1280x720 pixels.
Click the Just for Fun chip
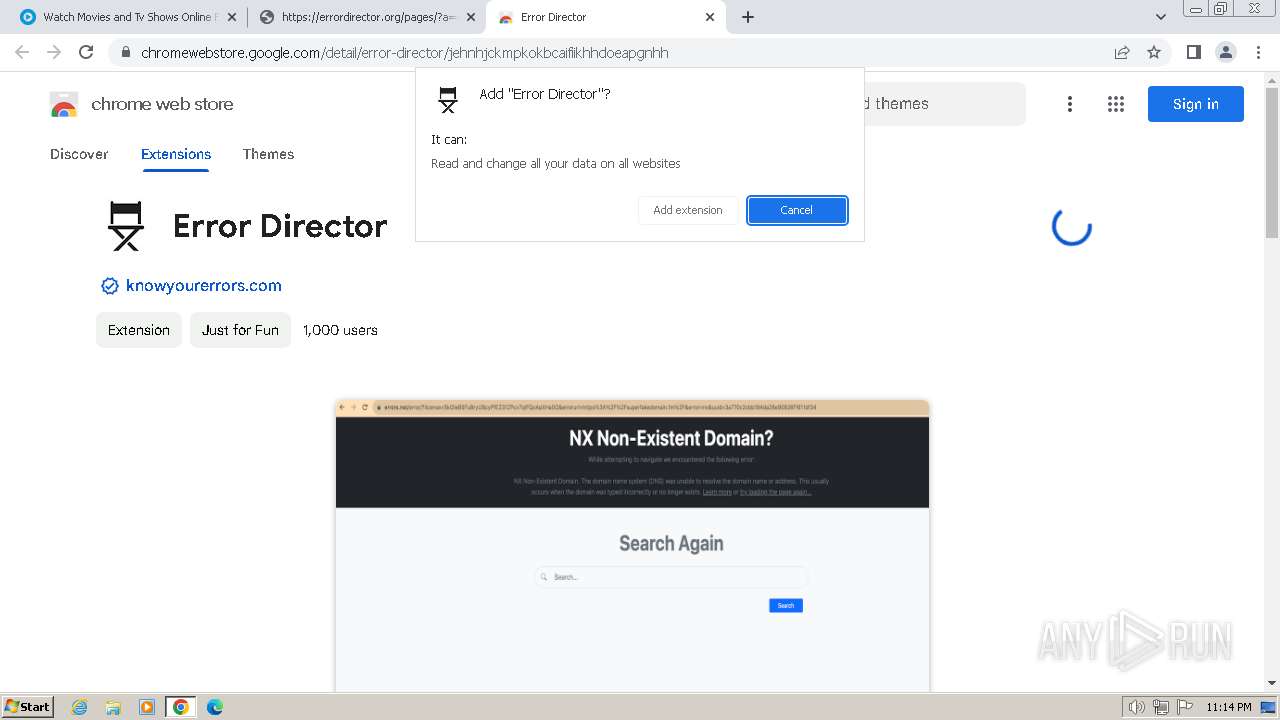click(240, 330)
